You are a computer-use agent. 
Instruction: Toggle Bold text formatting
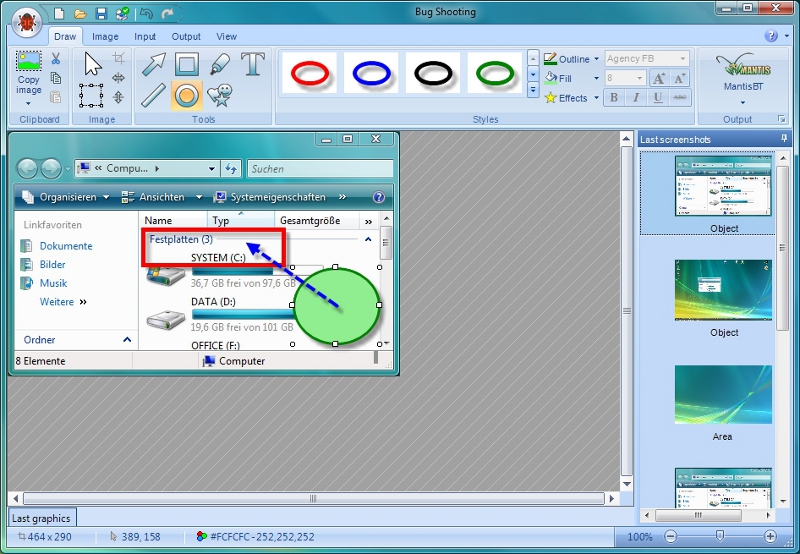point(613,98)
